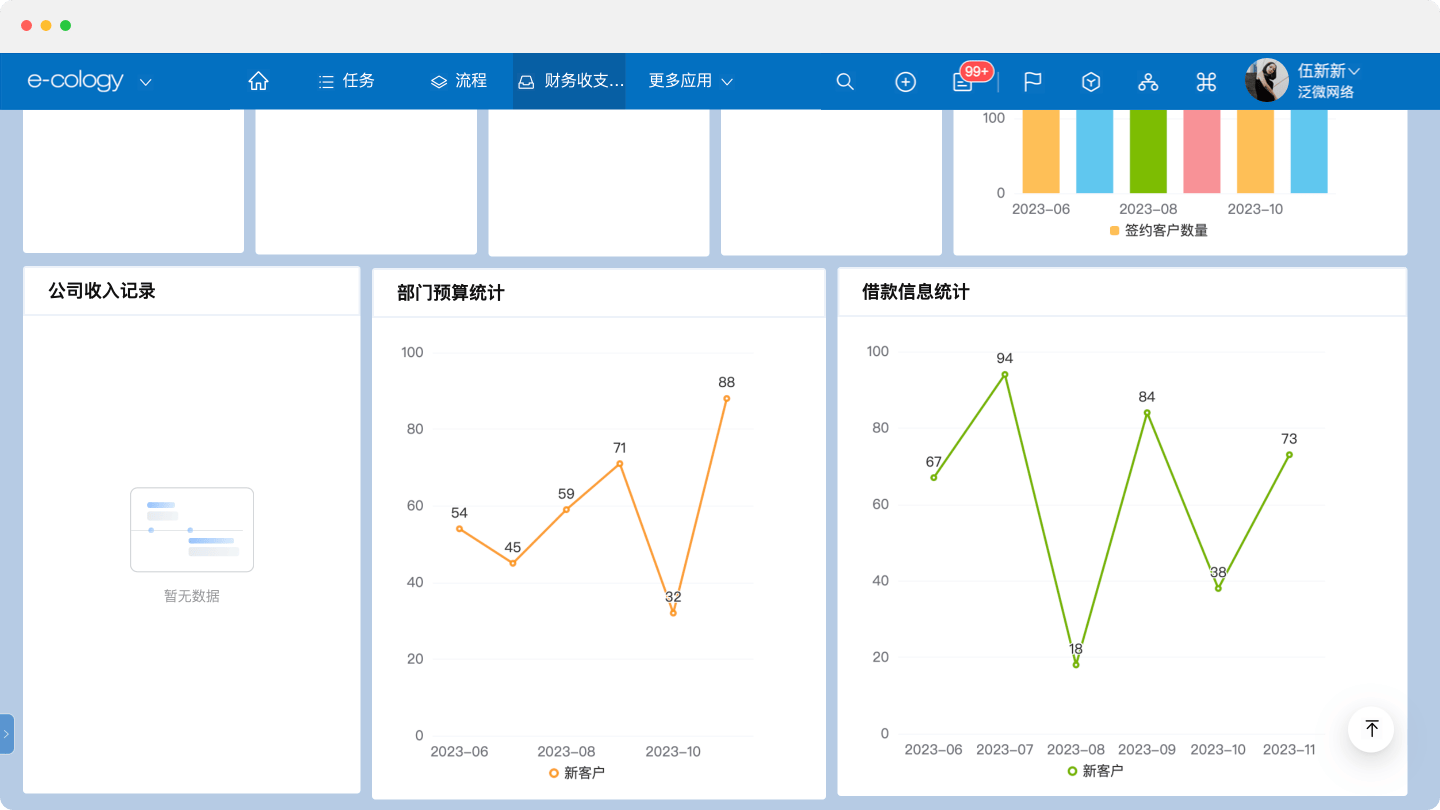This screenshot has width=1440, height=810.
Task: Click the back-to-top arrow button
Action: pyautogui.click(x=1372, y=729)
